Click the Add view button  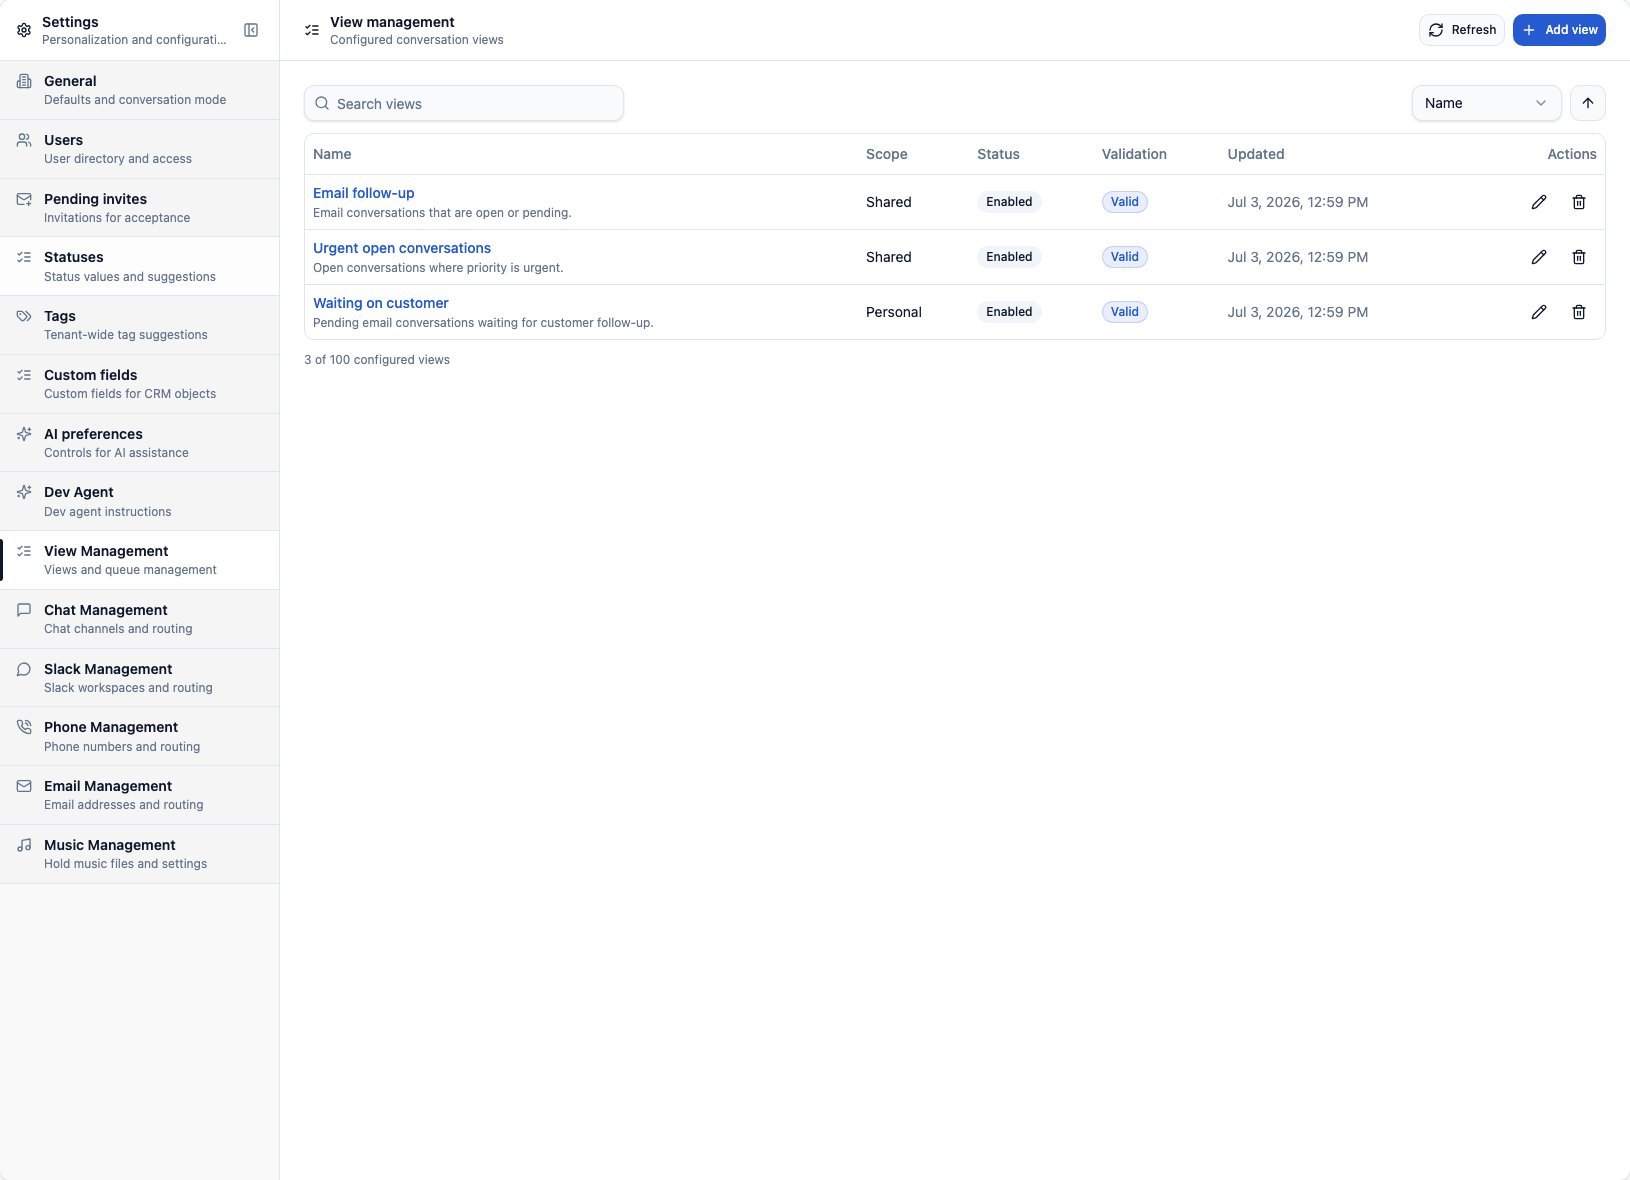point(1559,30)
